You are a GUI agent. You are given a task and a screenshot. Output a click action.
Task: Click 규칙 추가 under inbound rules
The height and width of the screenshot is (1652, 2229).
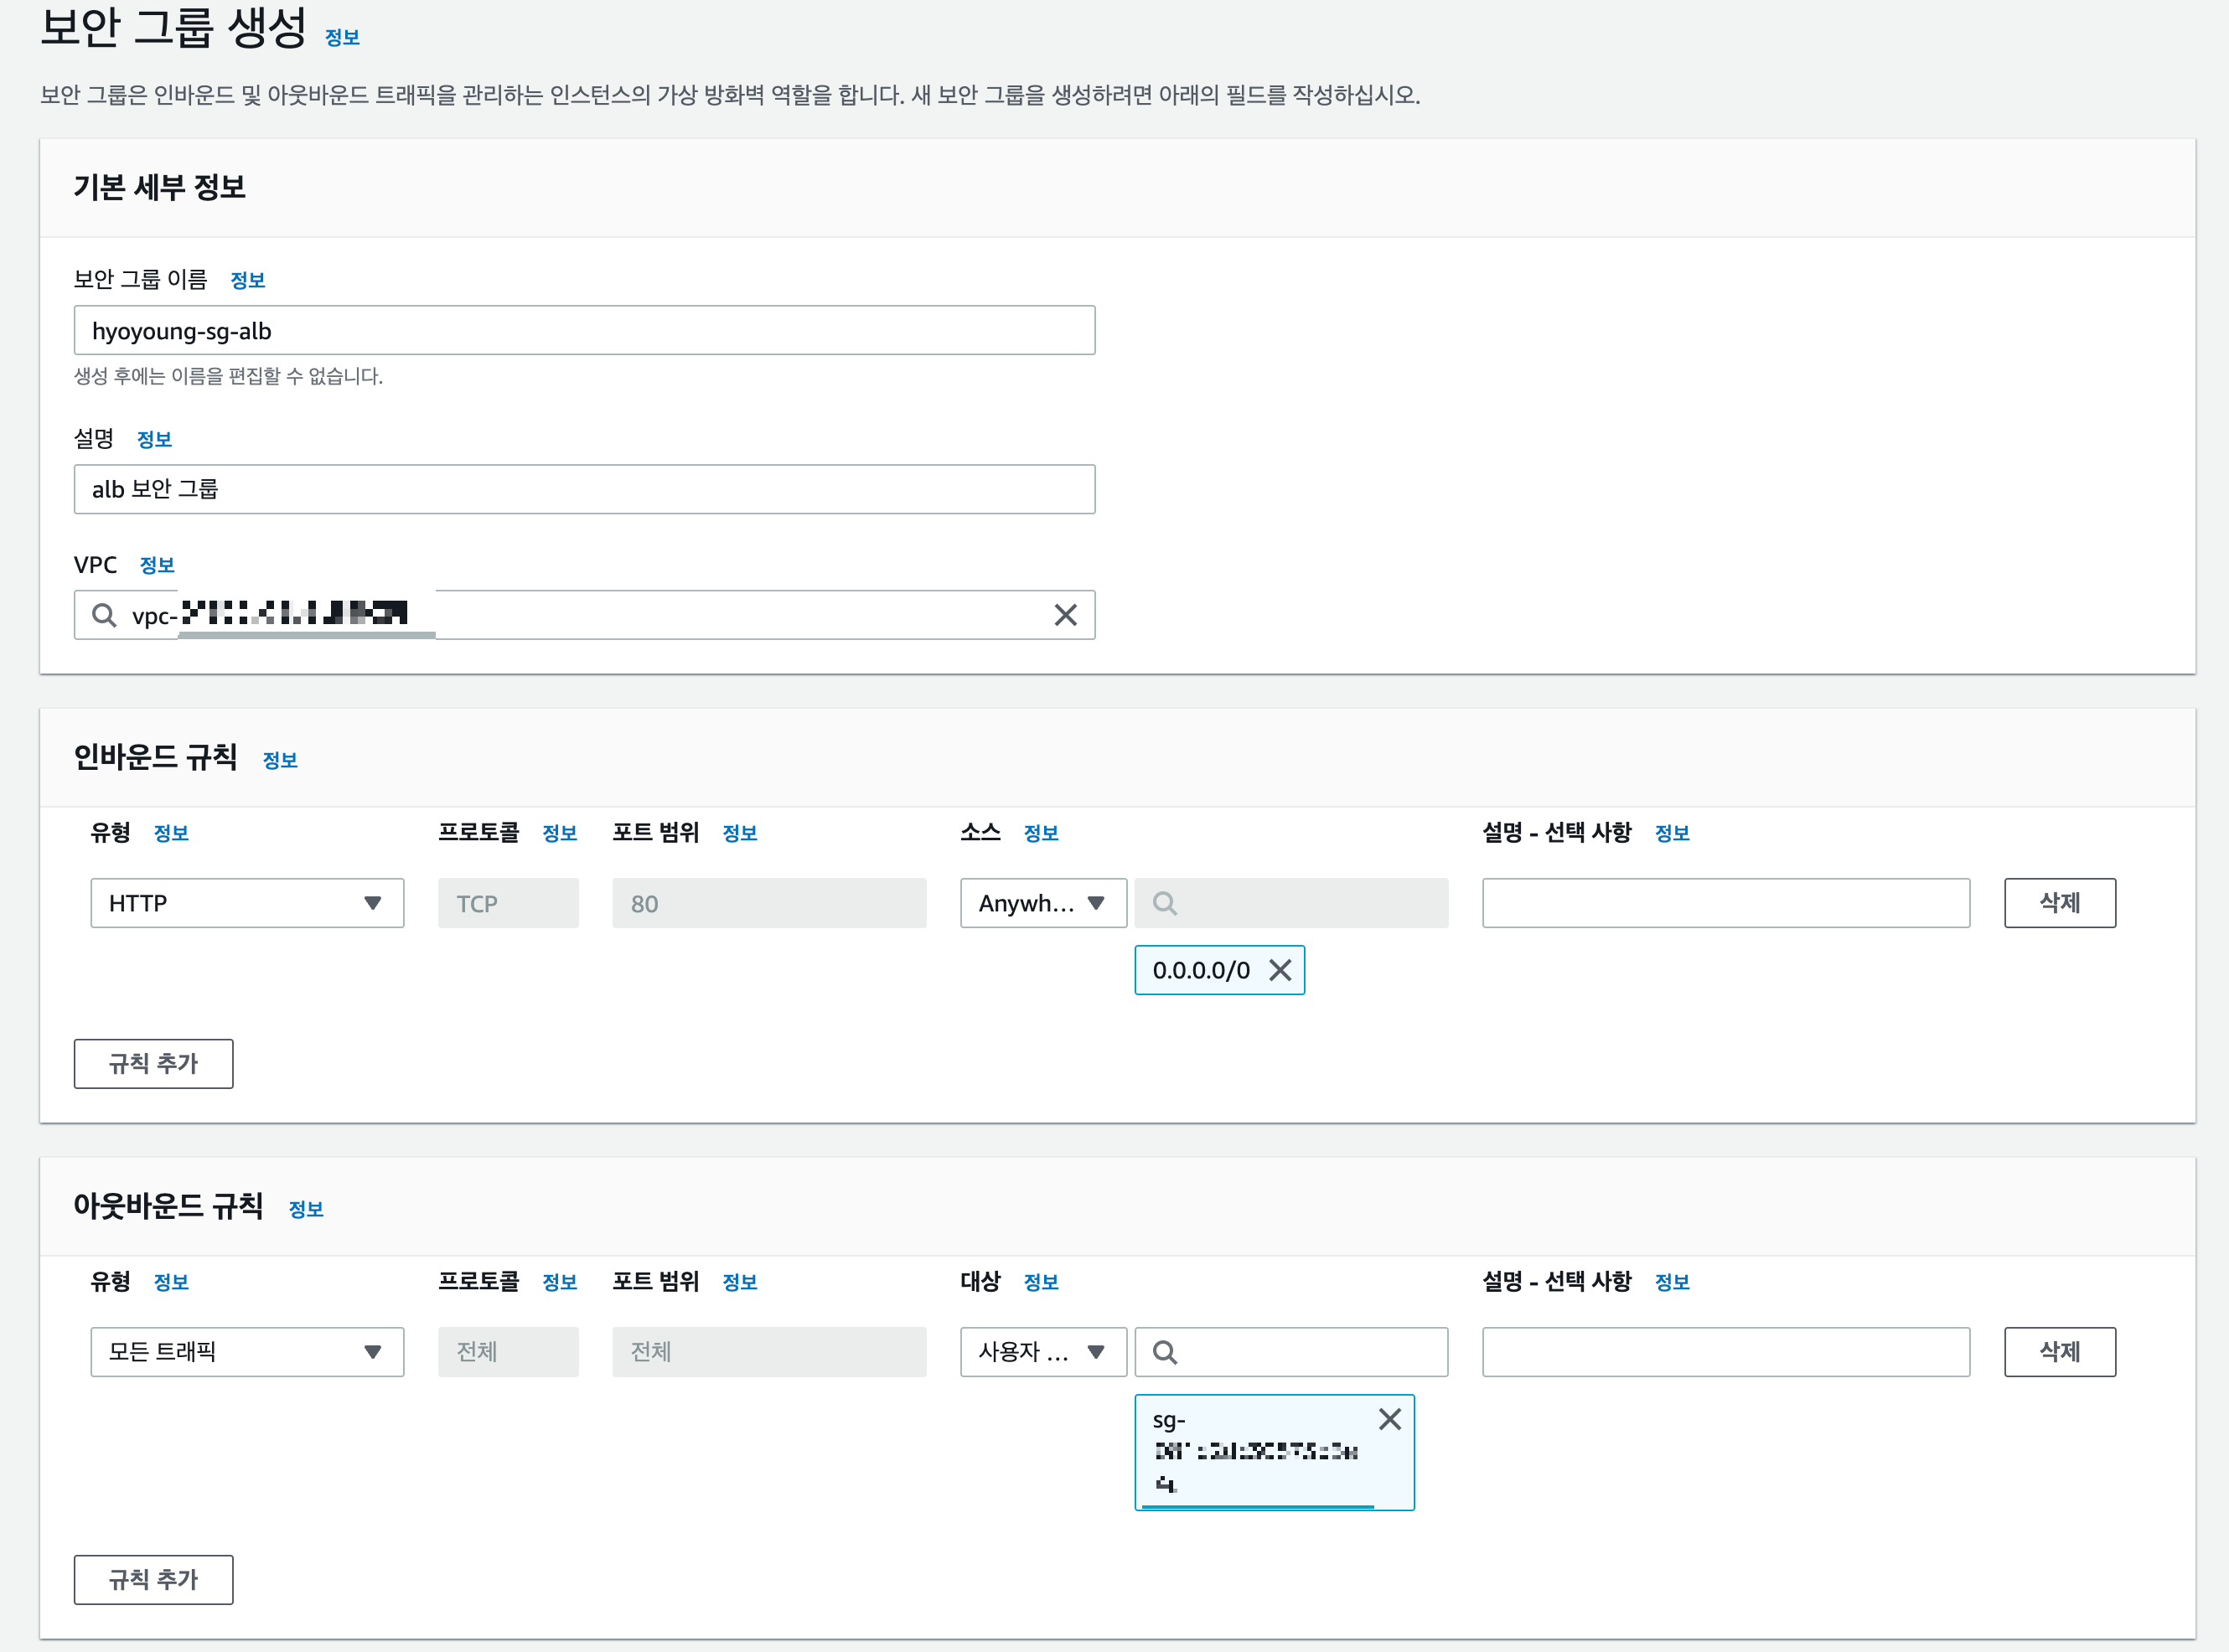coord(153,1063)
